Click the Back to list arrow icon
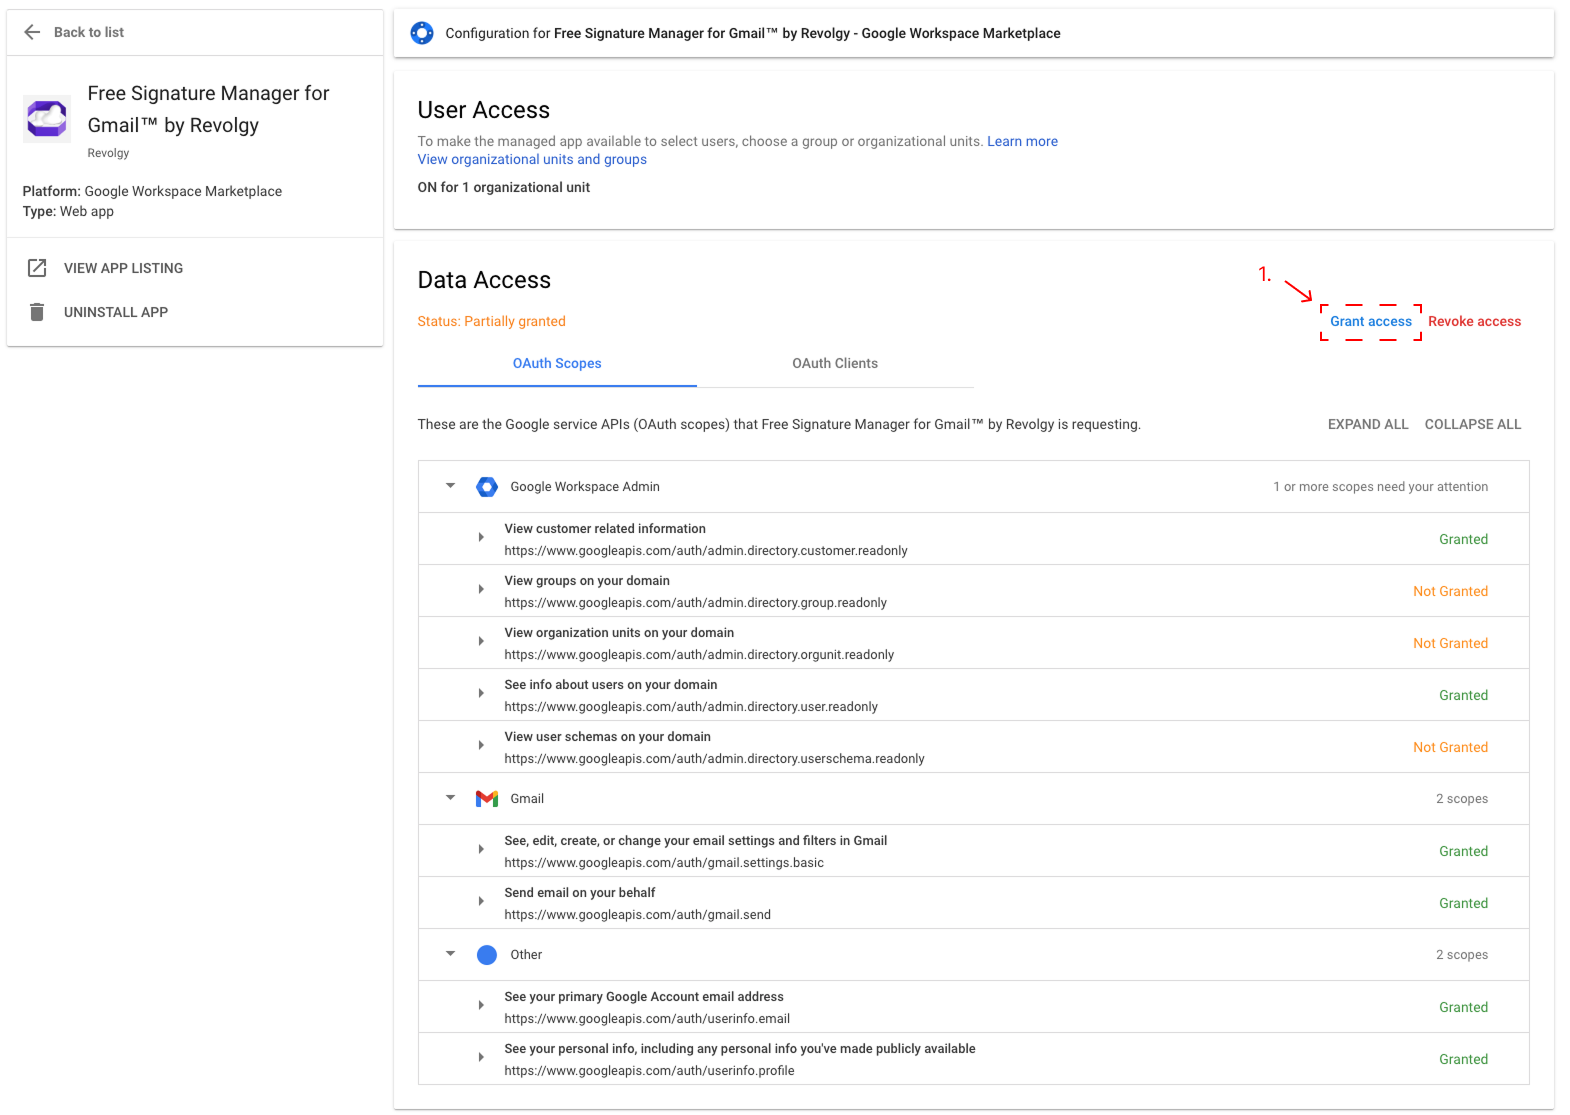 coord(32,32)
